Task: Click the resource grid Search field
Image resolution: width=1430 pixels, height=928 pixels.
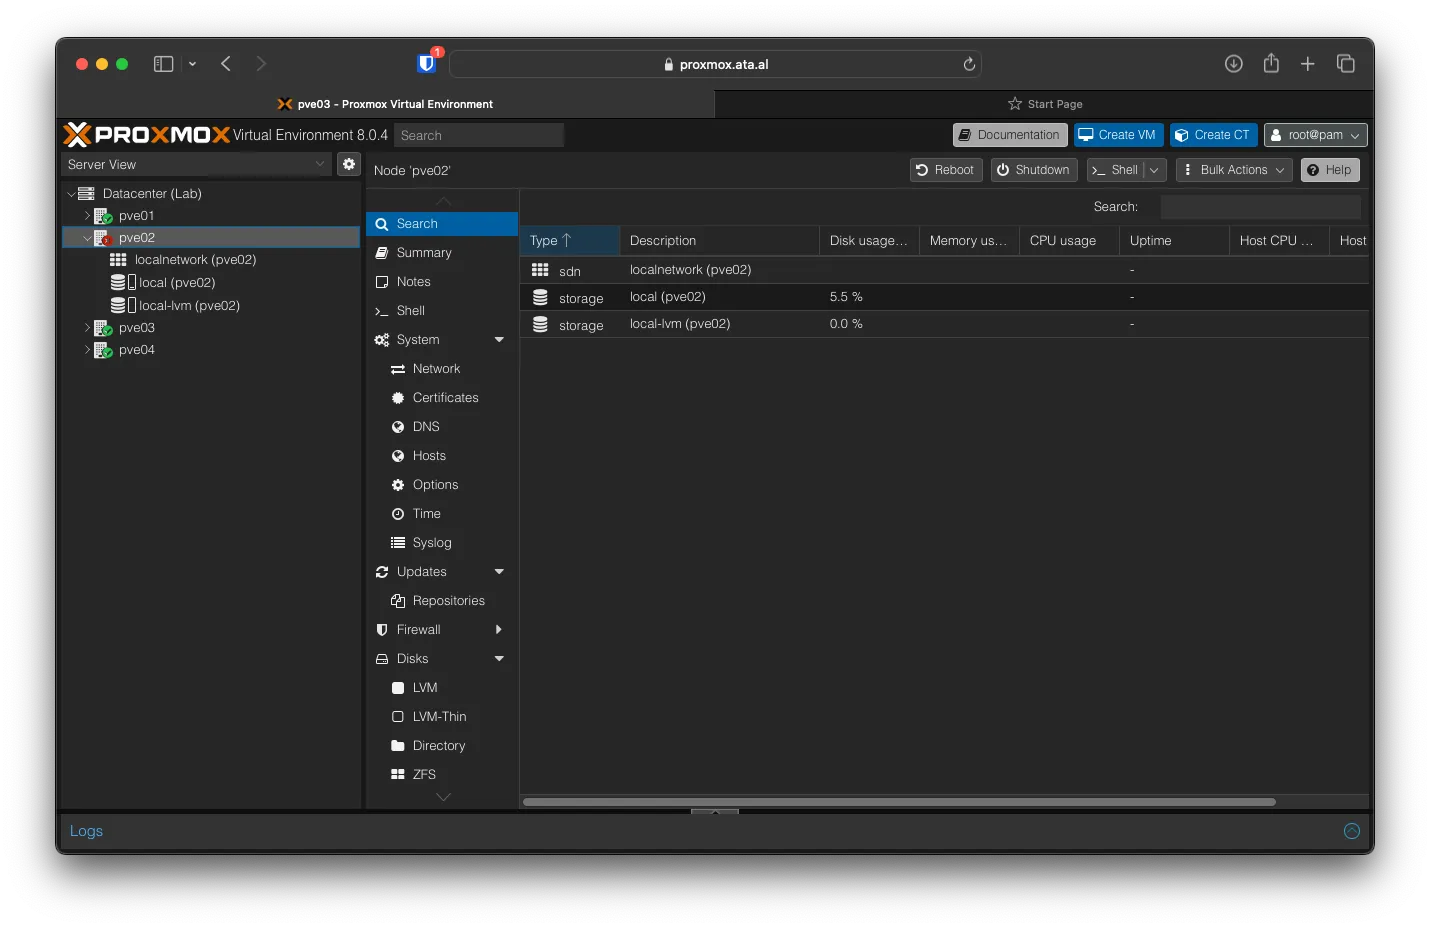Action: pos(1260,207)
